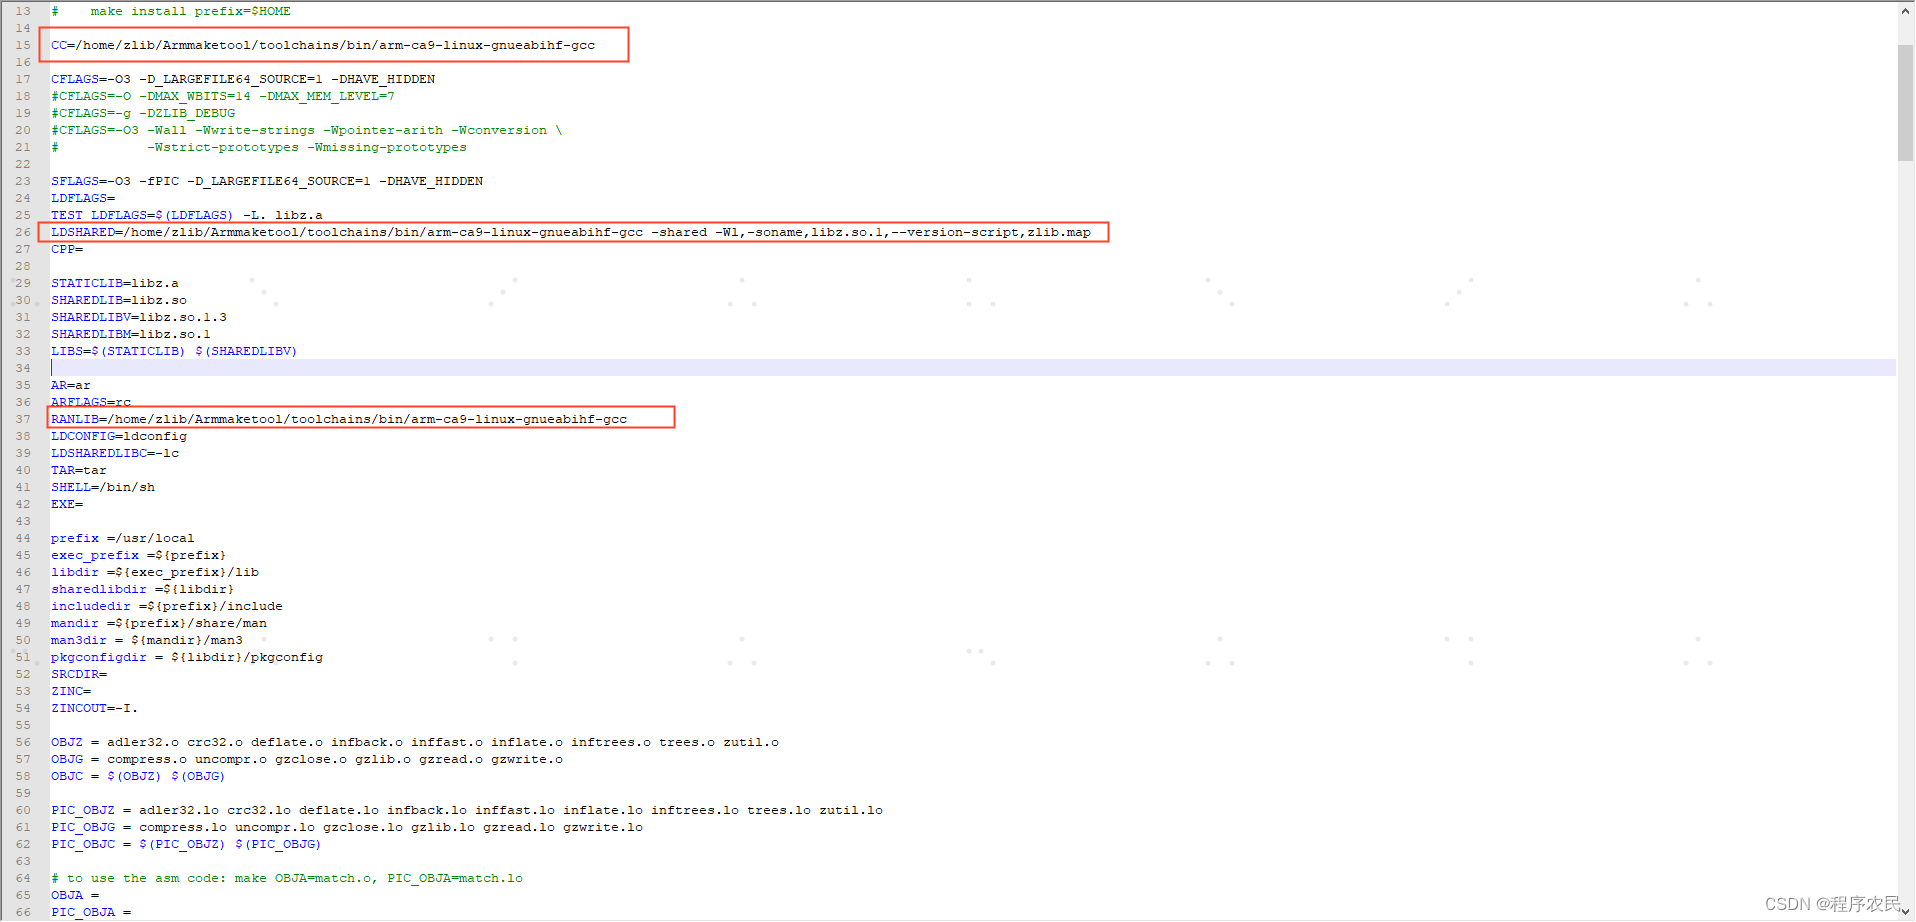Click the OBJZ = adler32.o crc32.o line
This screenshot has height=922, width=1916.
[415, 742]
